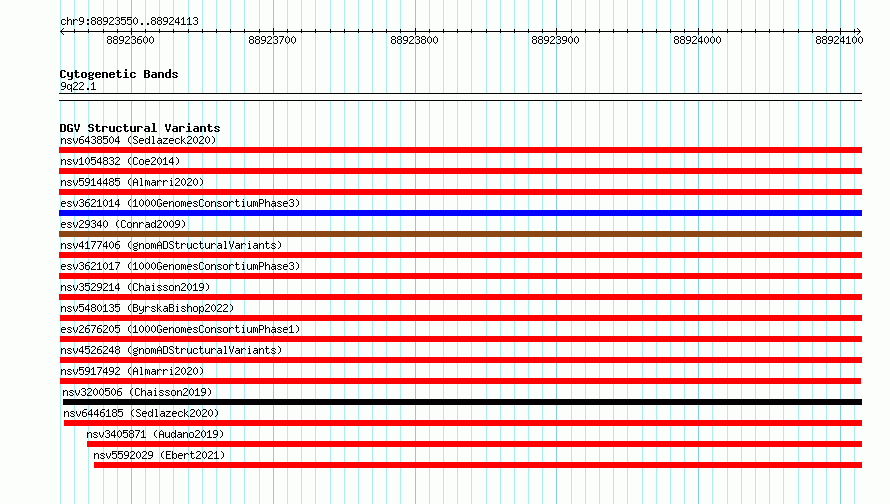Click the red bar under nsv5917492
This screenshot has height=504, width=890.
pos(460,381)
